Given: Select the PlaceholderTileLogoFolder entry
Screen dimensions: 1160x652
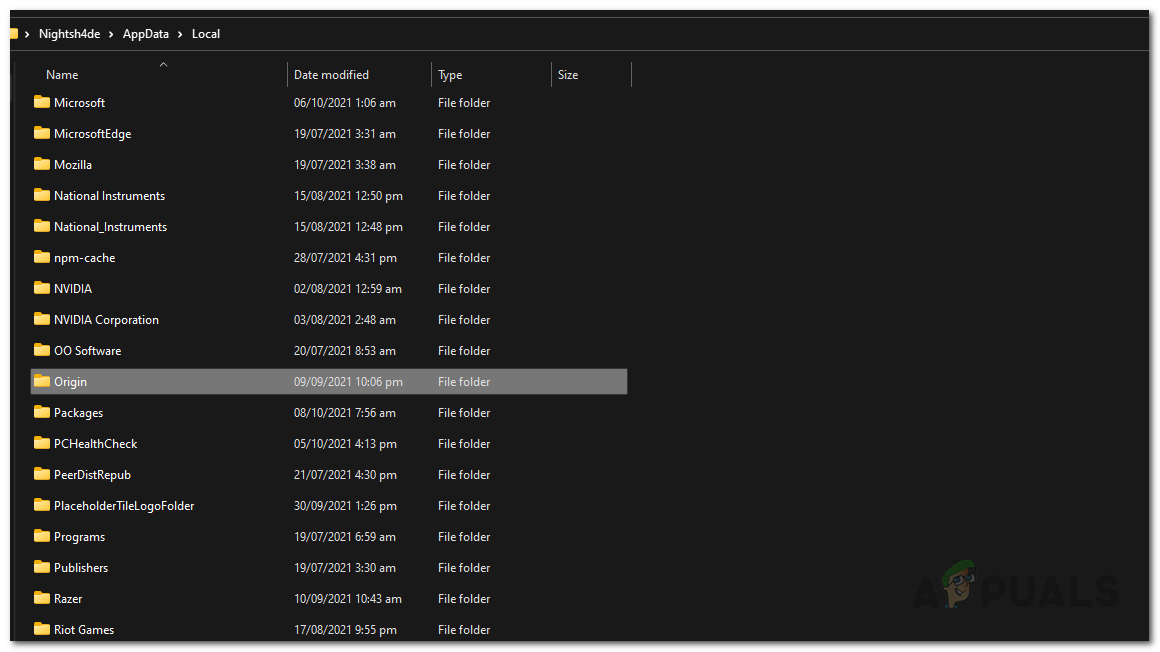Looking at the screenshot, I should 124,506.
